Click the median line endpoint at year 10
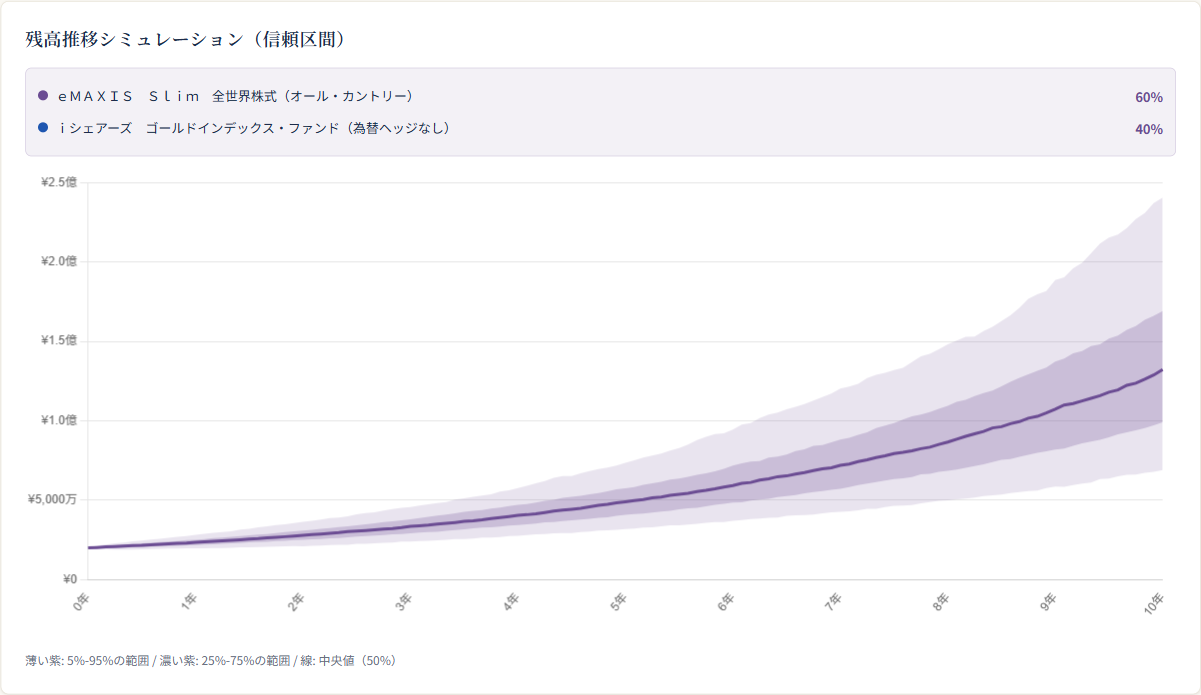1201x695 pixels. coord(1162,370)
